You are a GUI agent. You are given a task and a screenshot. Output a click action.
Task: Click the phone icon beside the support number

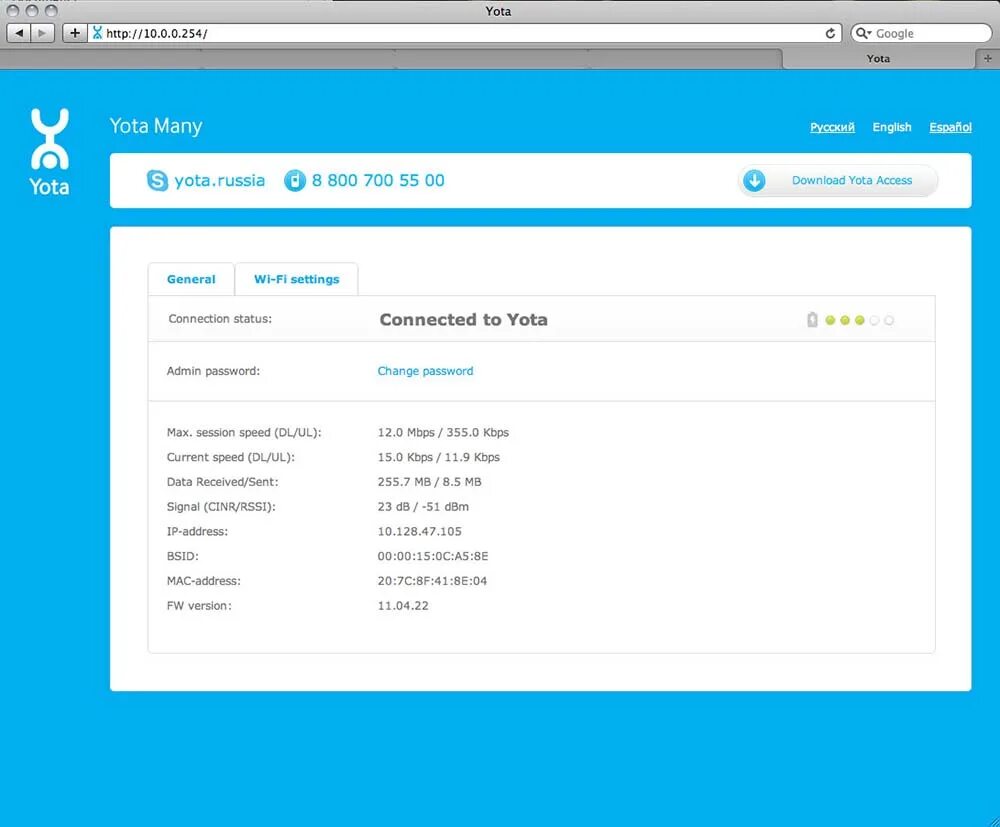[x=295, y=180]
